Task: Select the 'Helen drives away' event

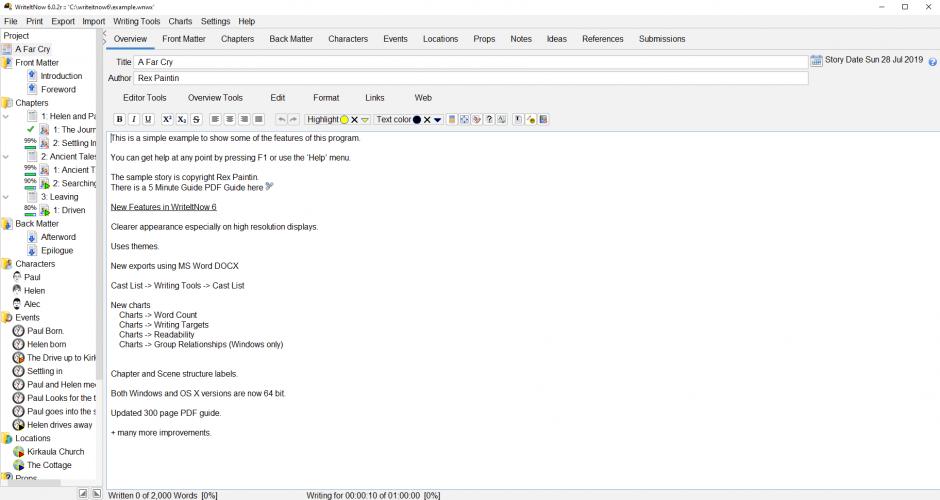Action: pos(59,425)
